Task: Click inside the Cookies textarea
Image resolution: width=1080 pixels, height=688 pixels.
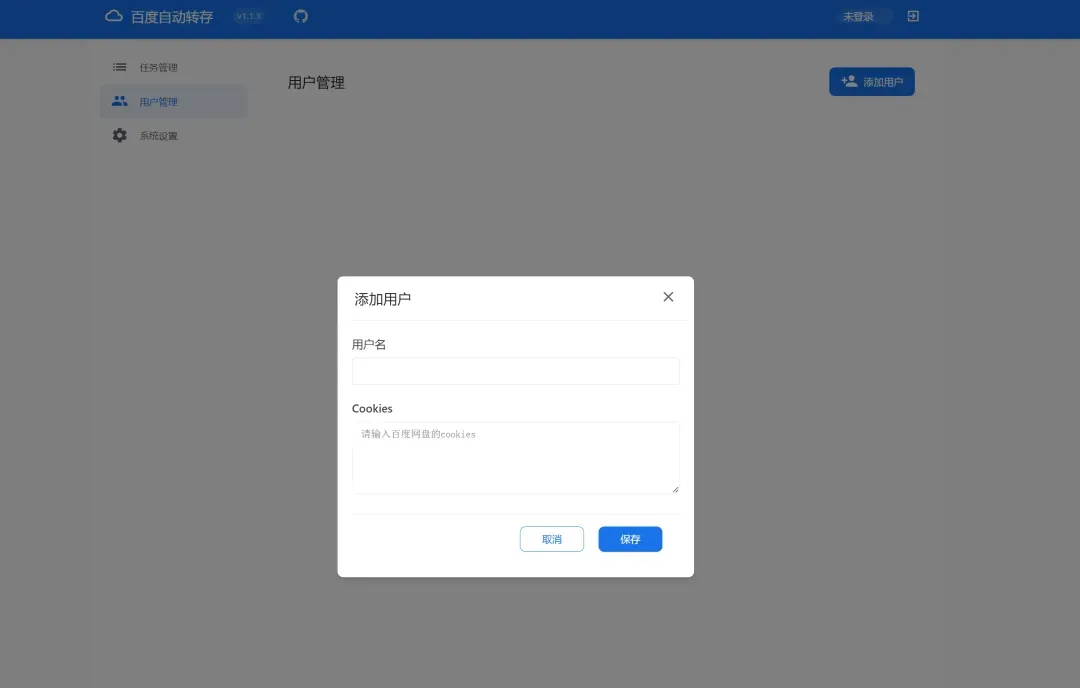Action: pyautogui.click(x=515, y=457)
